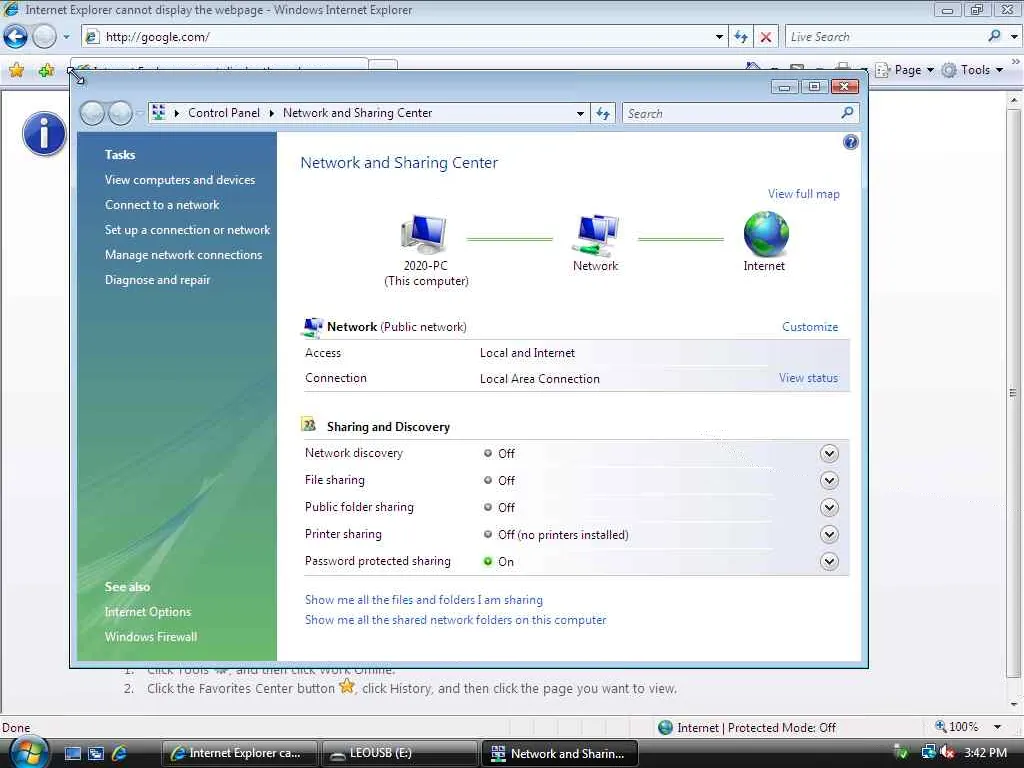1024x768 pixels.
Task: Click Internet Protected Mode status bar zone
Action: [747, 728]
